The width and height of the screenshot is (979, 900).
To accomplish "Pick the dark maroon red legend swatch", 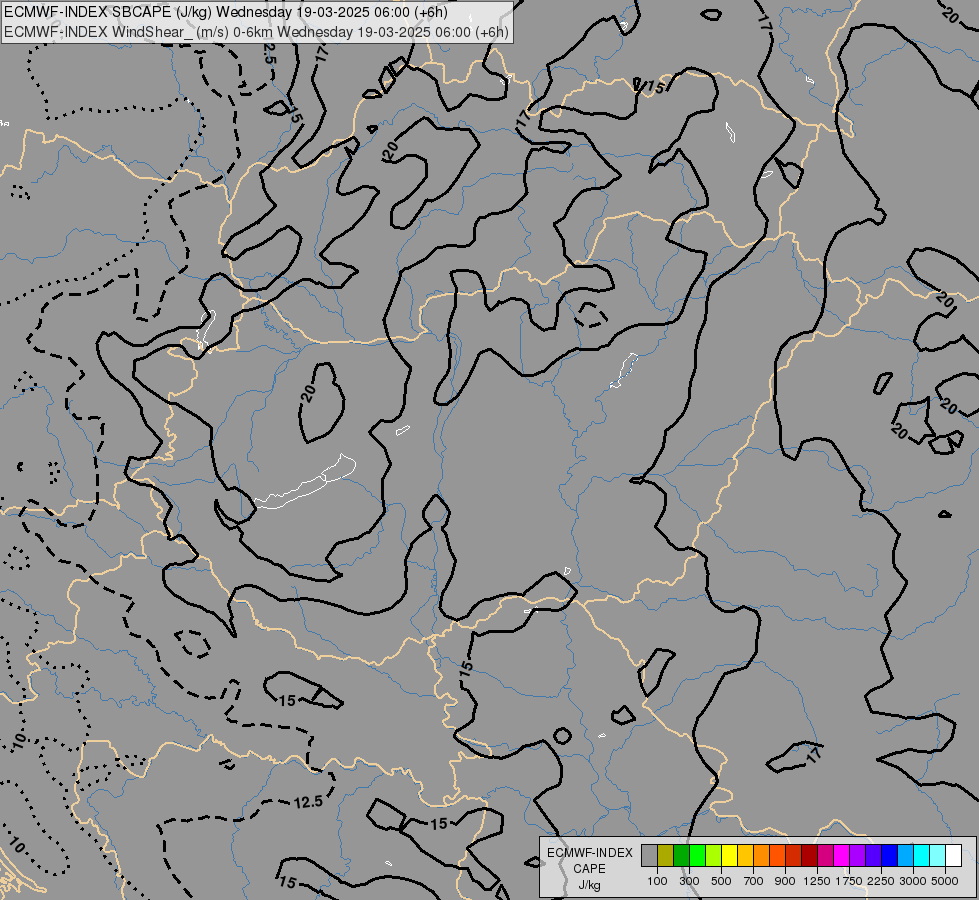I will click(810, 856).
